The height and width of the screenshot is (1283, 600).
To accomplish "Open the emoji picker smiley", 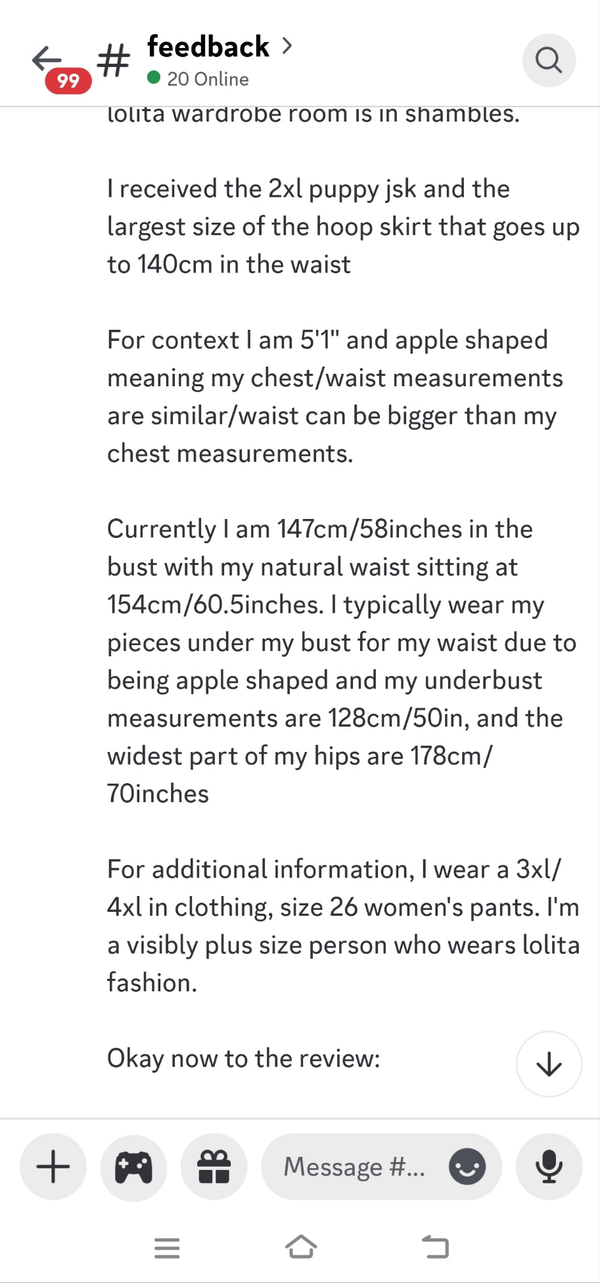I will click(467, 1166).
